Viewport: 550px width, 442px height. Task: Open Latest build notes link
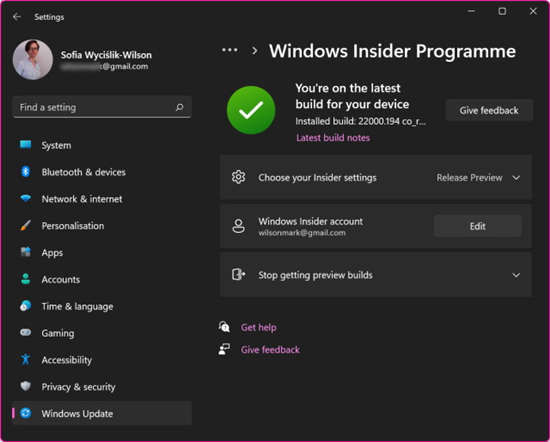pos(333,138)
